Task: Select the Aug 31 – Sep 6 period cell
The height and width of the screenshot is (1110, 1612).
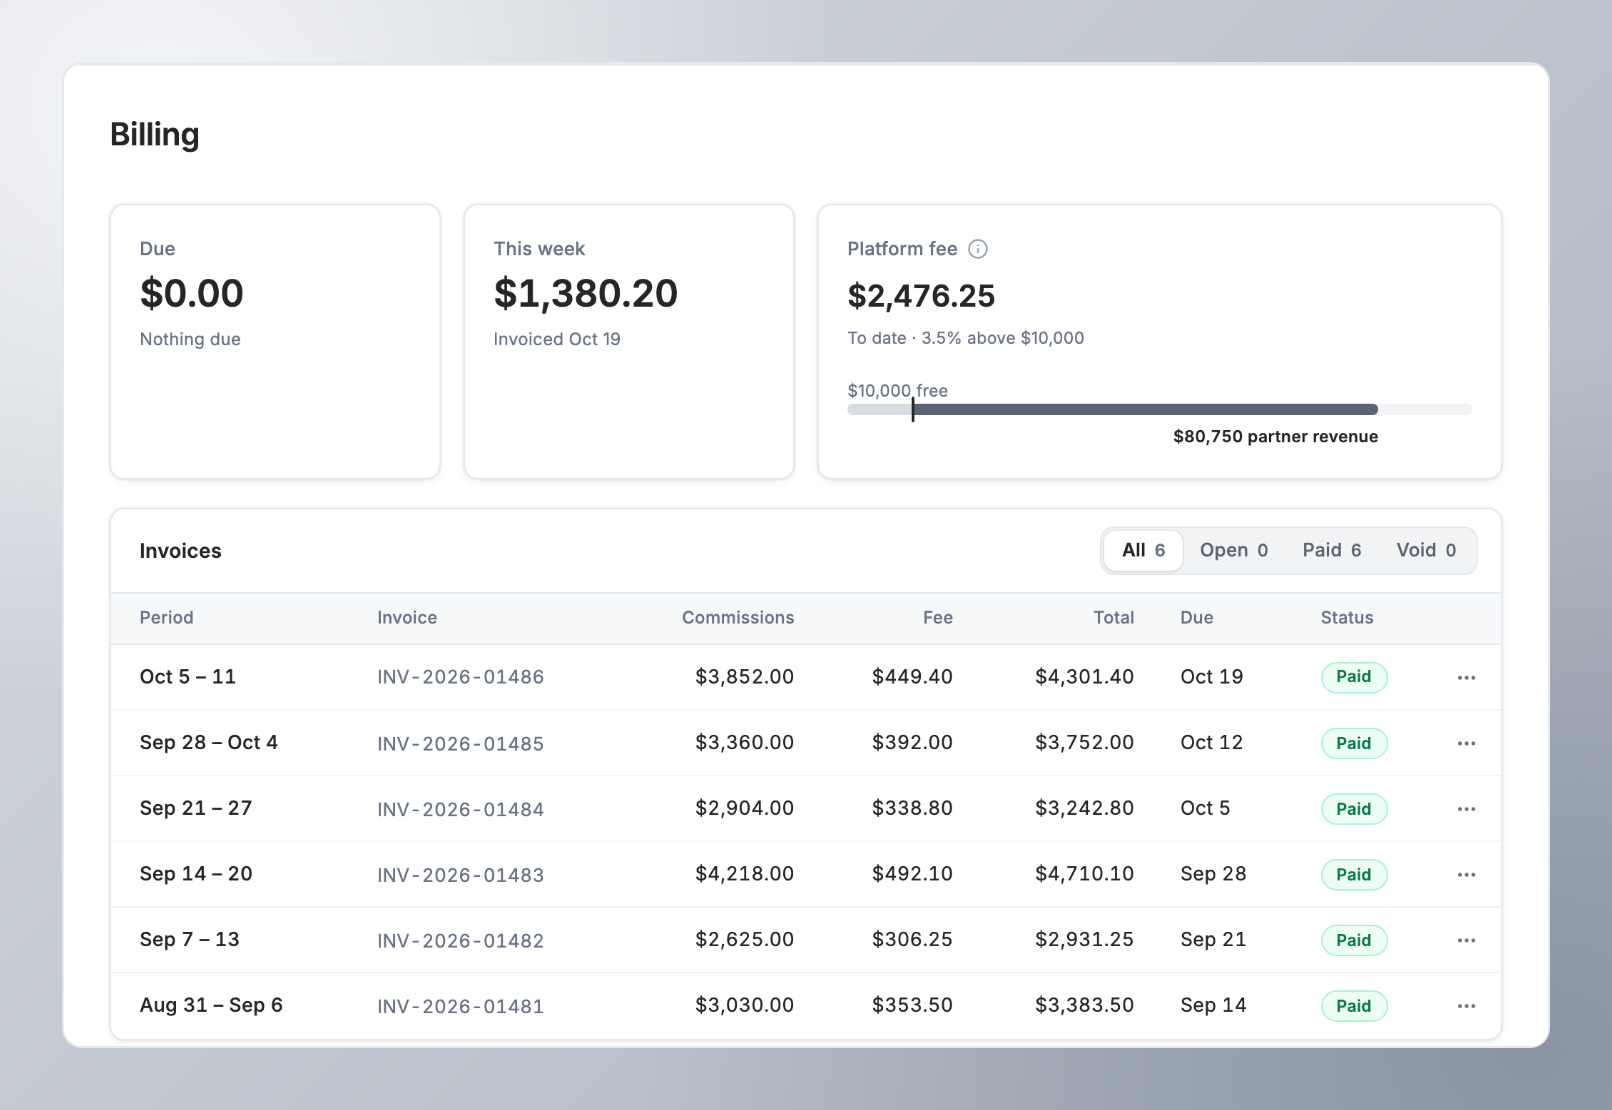Action: point(211,1005)
